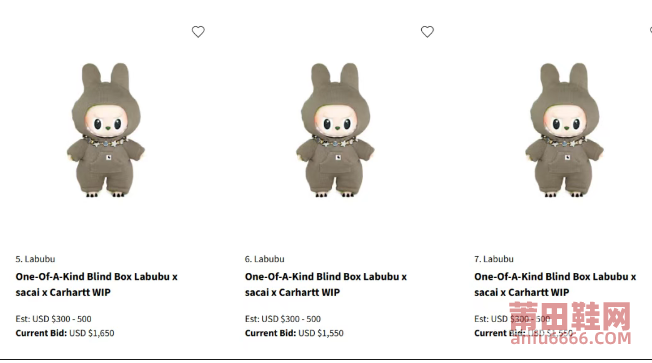Favorite lot 5 with the heart icon

click(198, 32)
